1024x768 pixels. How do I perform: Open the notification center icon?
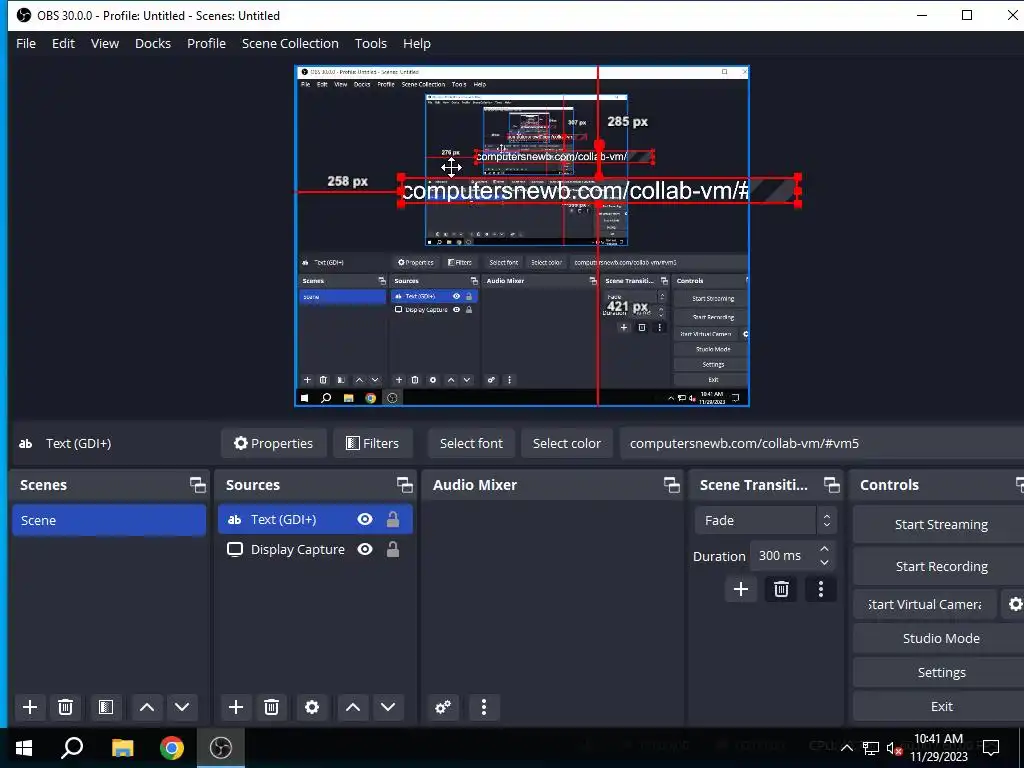(991, 748)
